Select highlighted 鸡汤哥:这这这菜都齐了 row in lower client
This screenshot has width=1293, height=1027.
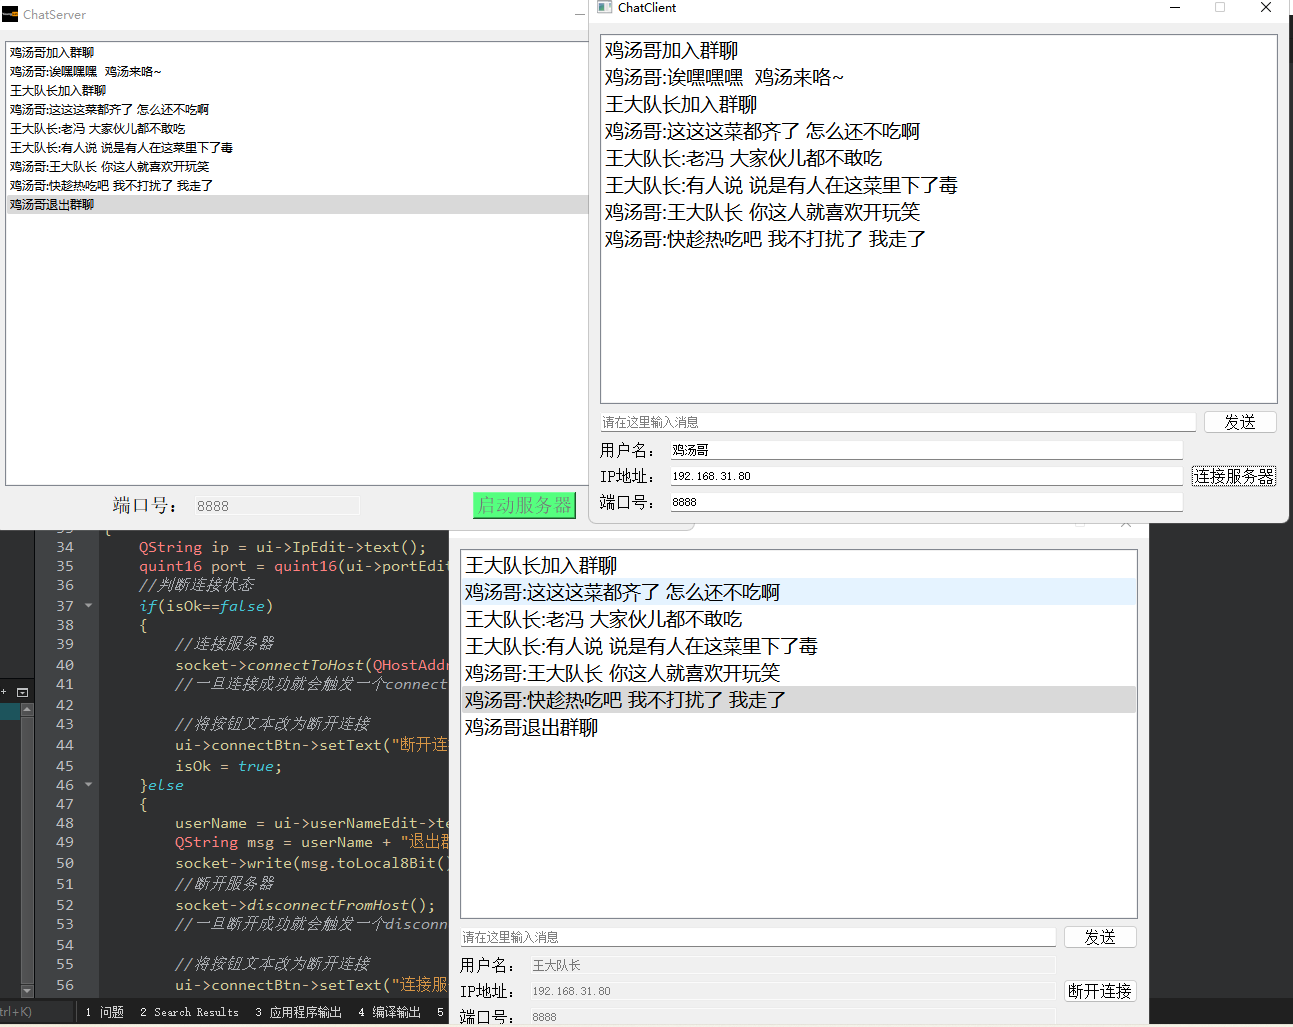tap(799, 592)
